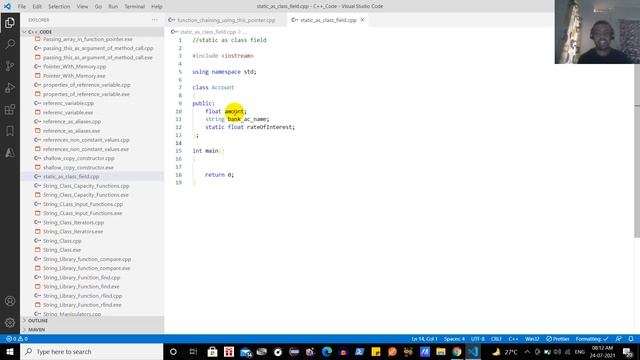The image size is (640, 360).
Task: Open the Run menu
Action: [113, 7]
